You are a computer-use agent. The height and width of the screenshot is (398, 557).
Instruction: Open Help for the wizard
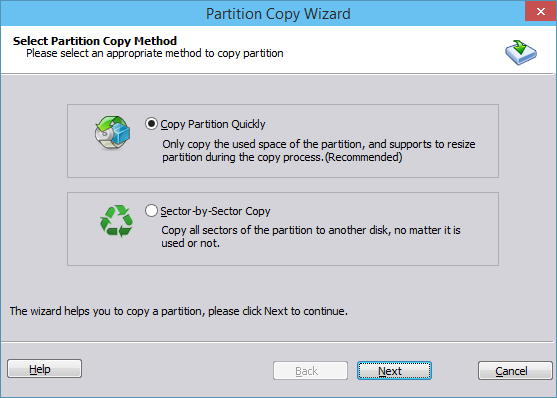(x=44, y=369)
